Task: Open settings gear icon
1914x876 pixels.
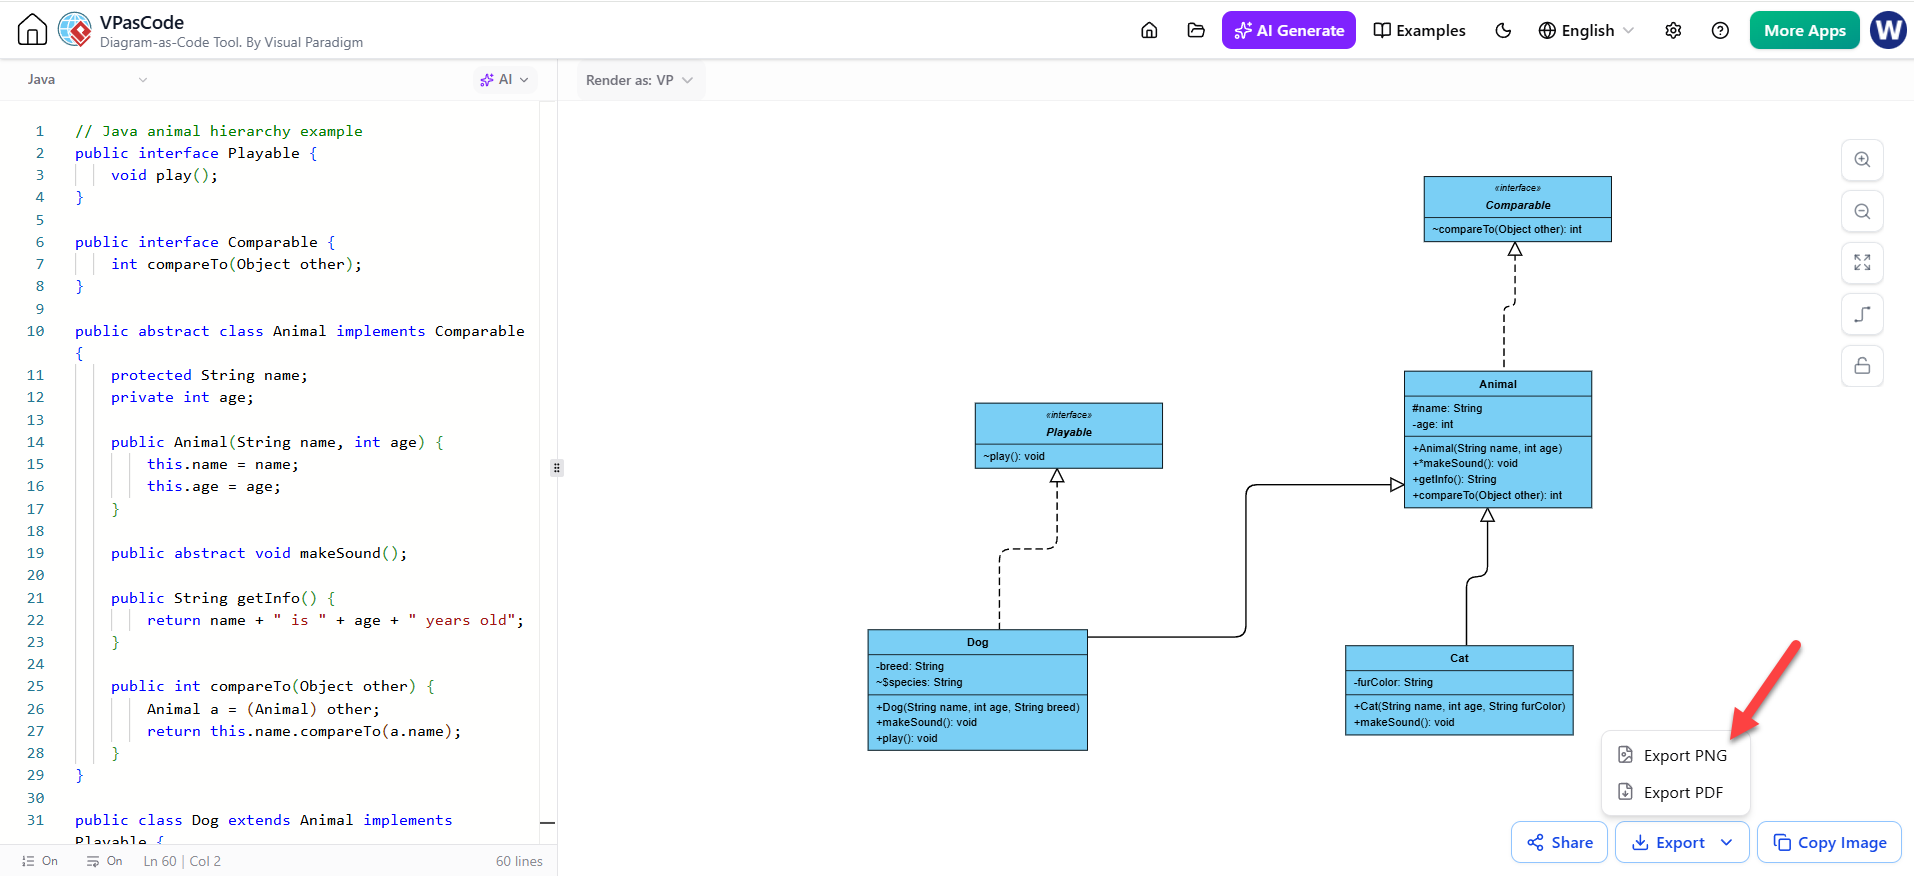Action: click(x=1673, y=30)
